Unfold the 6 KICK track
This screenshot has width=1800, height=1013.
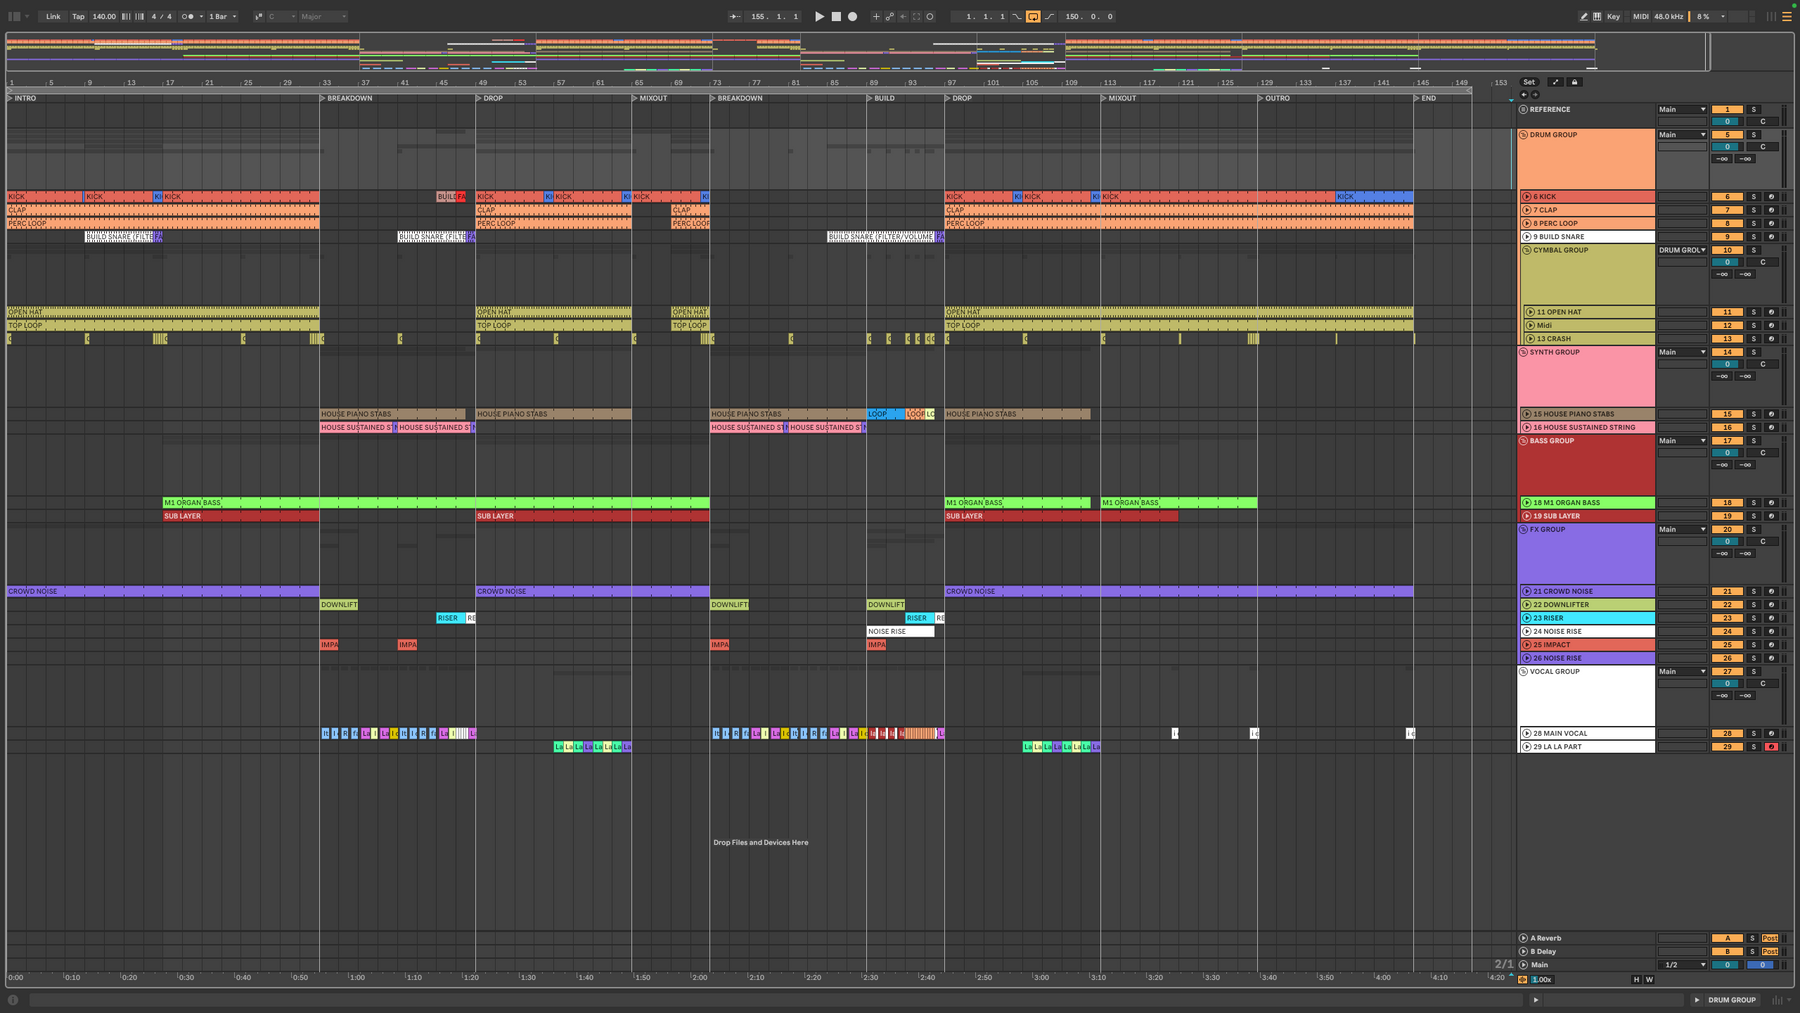[x=1527, y=197]
